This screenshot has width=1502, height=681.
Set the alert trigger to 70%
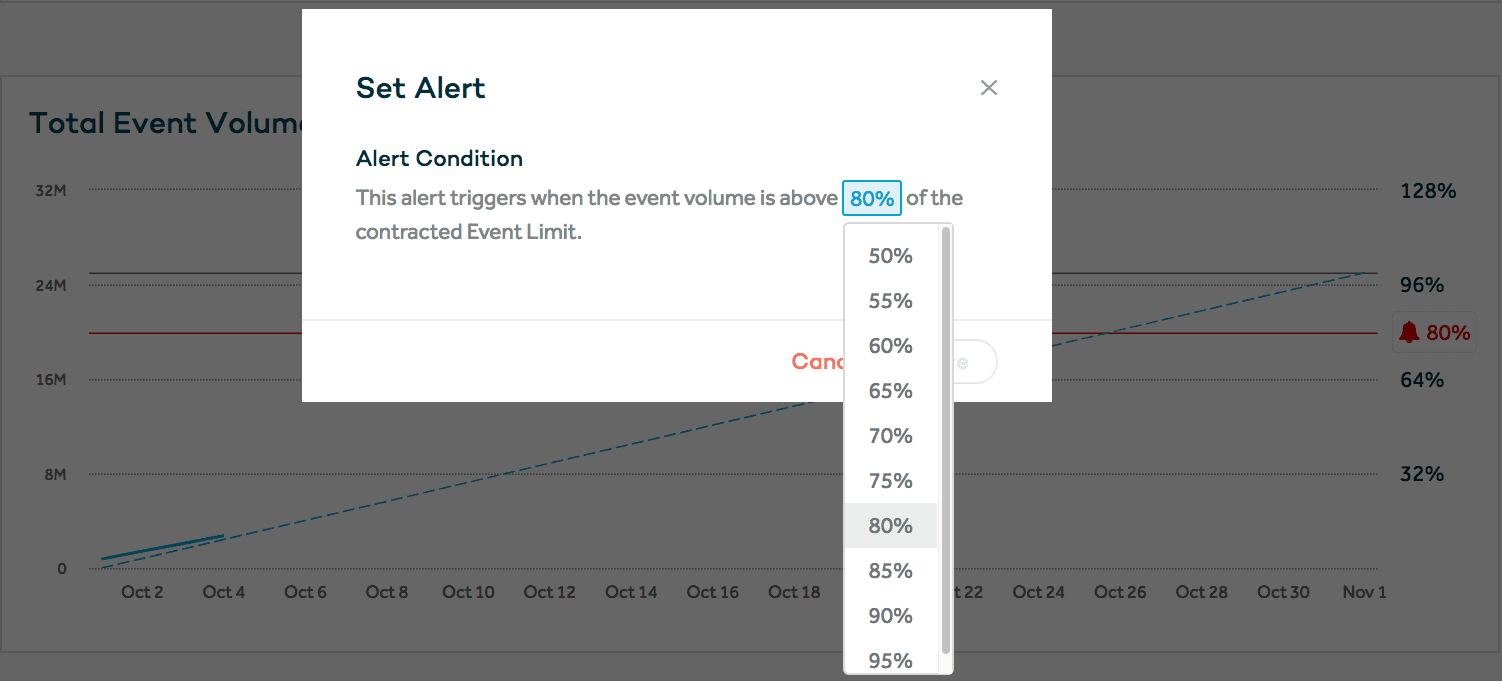889,436
